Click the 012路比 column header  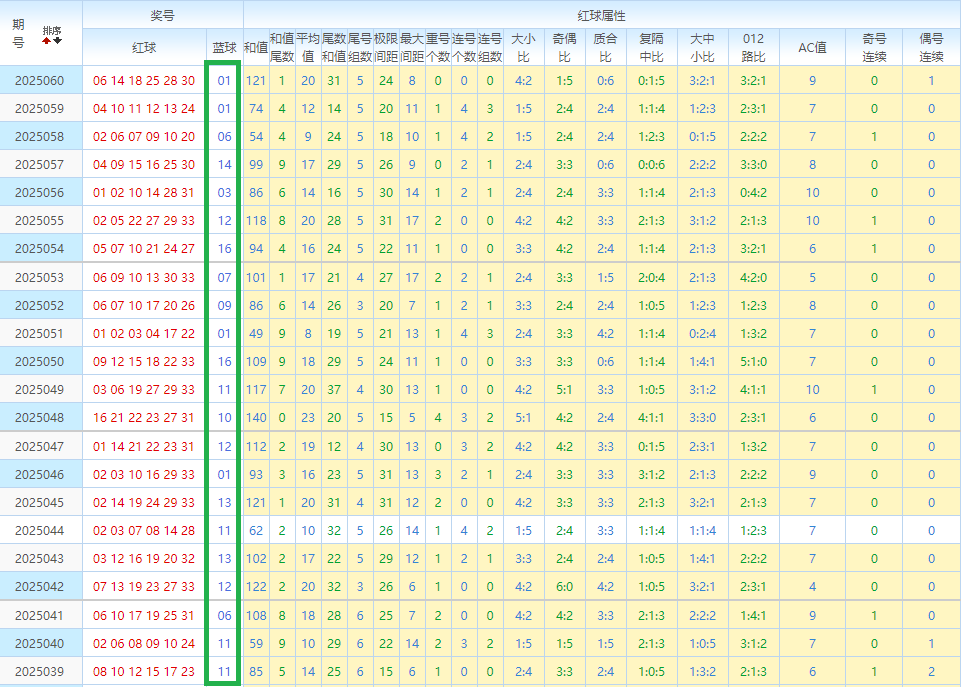click(752, 47)
